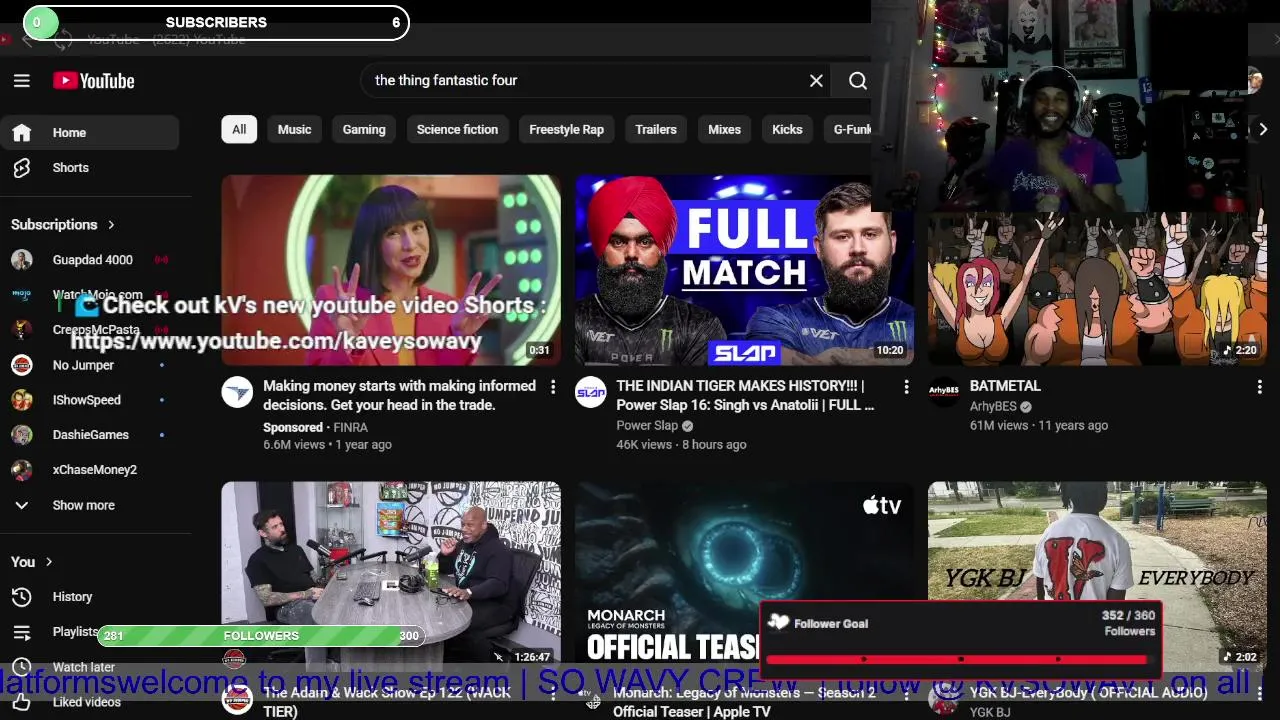Click the '6.6M views • 1 year ago' text
The image size is (1280, 720).
[327, 445]
